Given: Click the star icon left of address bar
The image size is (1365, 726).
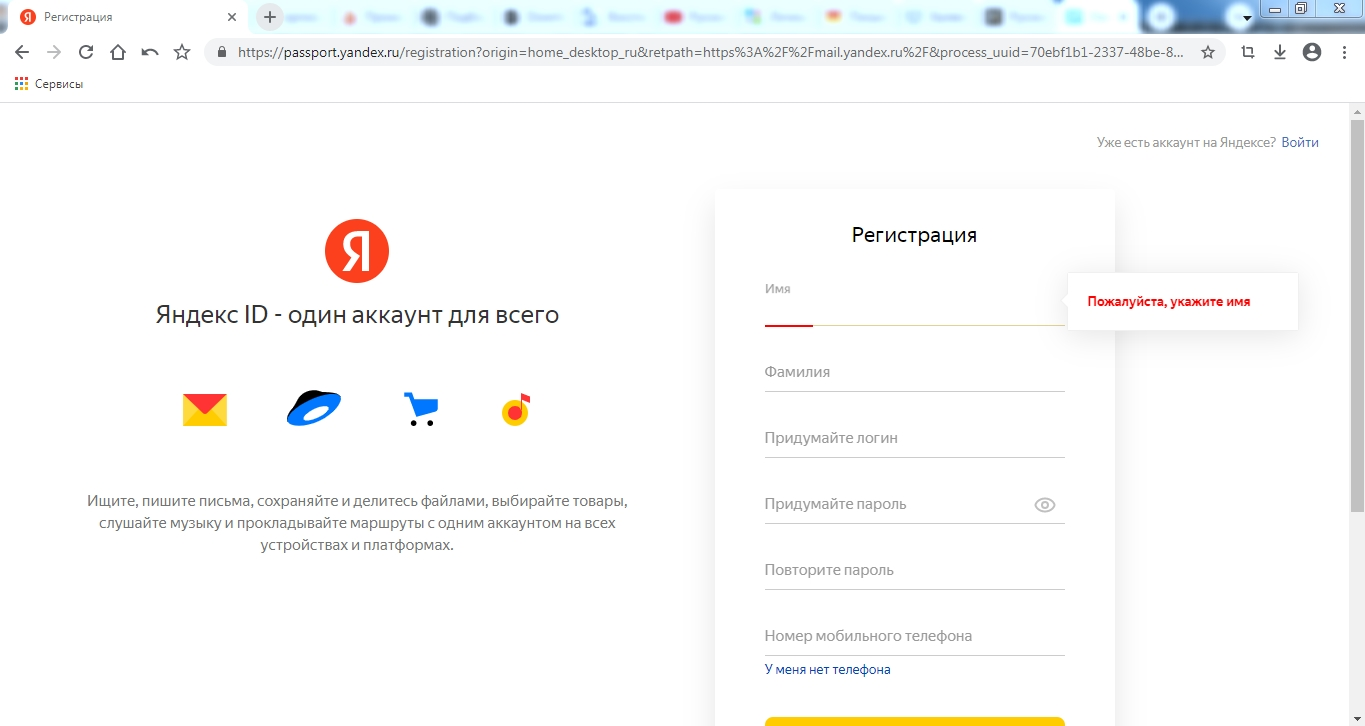Looking at the screenshot, I should pos(182,53).
